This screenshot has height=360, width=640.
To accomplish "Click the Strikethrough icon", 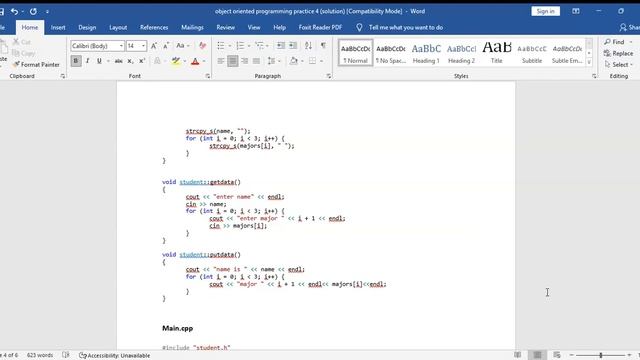I will tap(118, 61).
